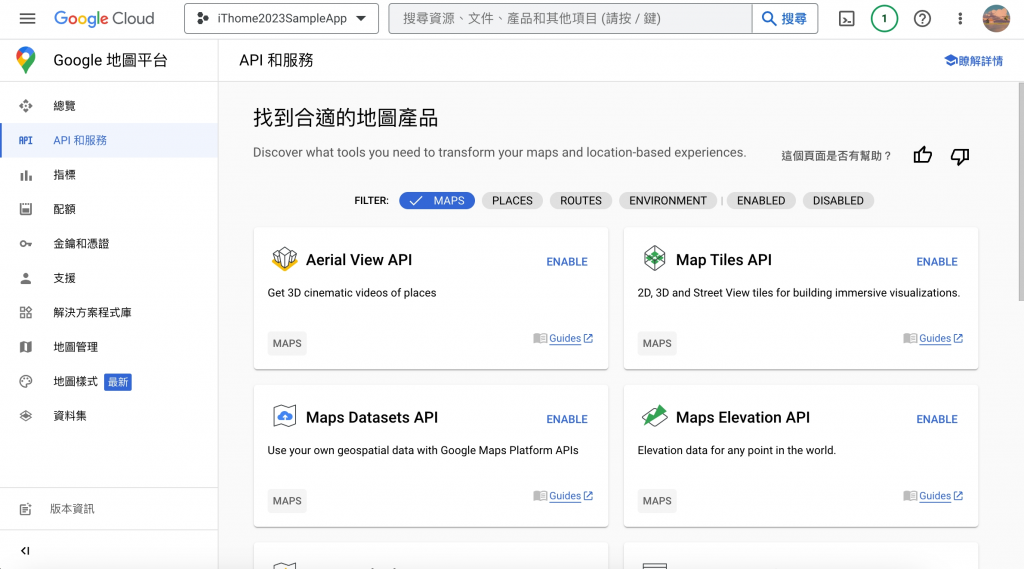Open 配額 quotas sidebar item
Image resolution: width=1024 pixels, height=569 pixels.
coord(109,209)
